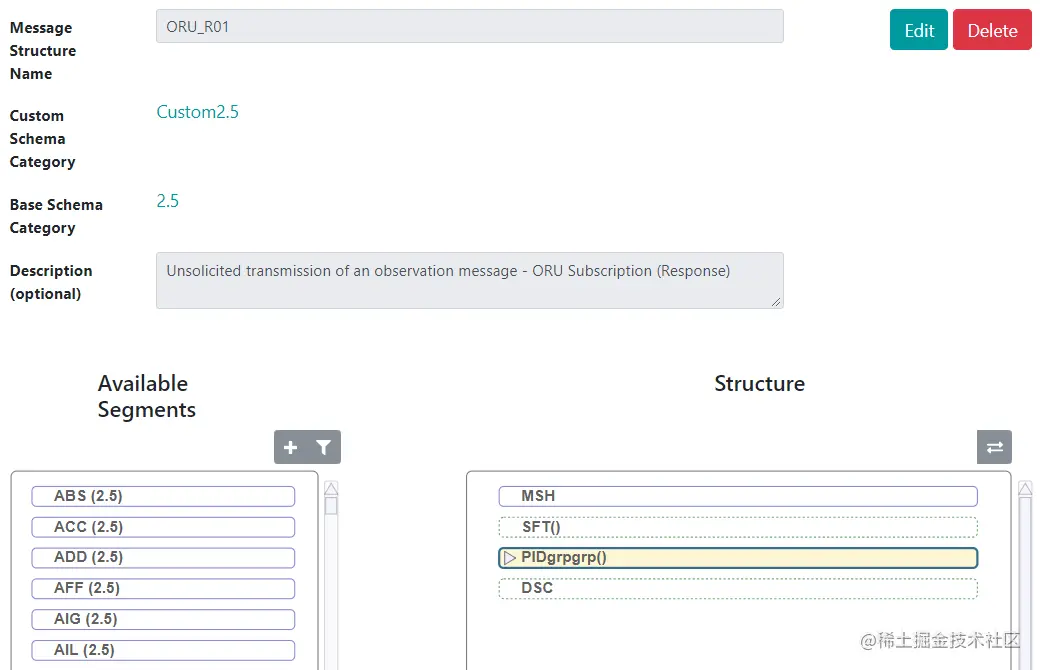1040x670 pixels.
Task: Click into the Description text area
Action: coord(469,280)
